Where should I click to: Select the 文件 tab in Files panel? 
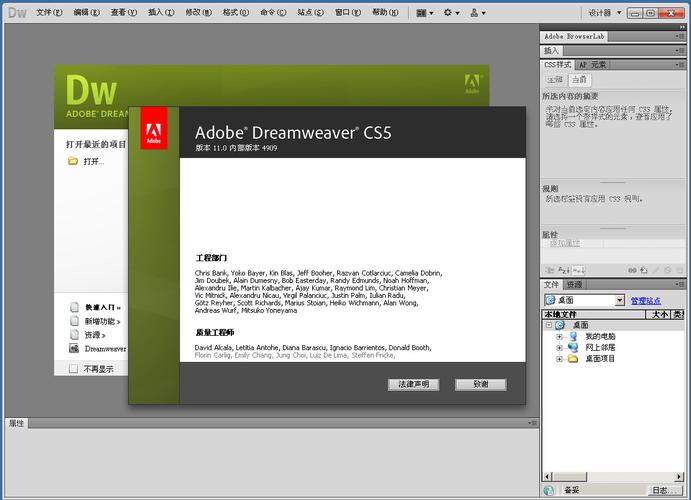point(551,285)
